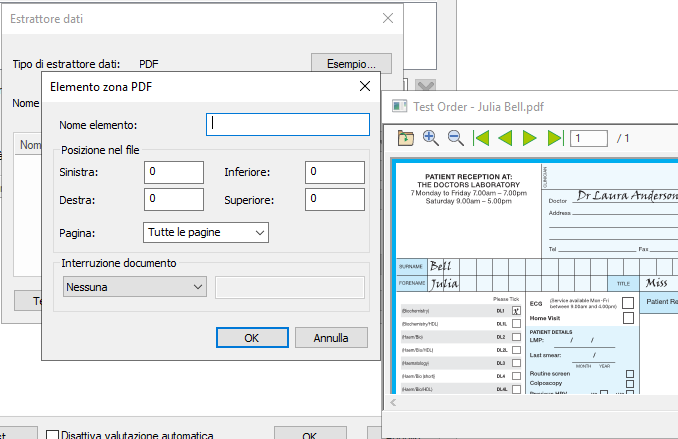The width and height of the screenshot is (678, 439).
Task: Tick the ECG checkbox on the form
Action: (628, 302)
